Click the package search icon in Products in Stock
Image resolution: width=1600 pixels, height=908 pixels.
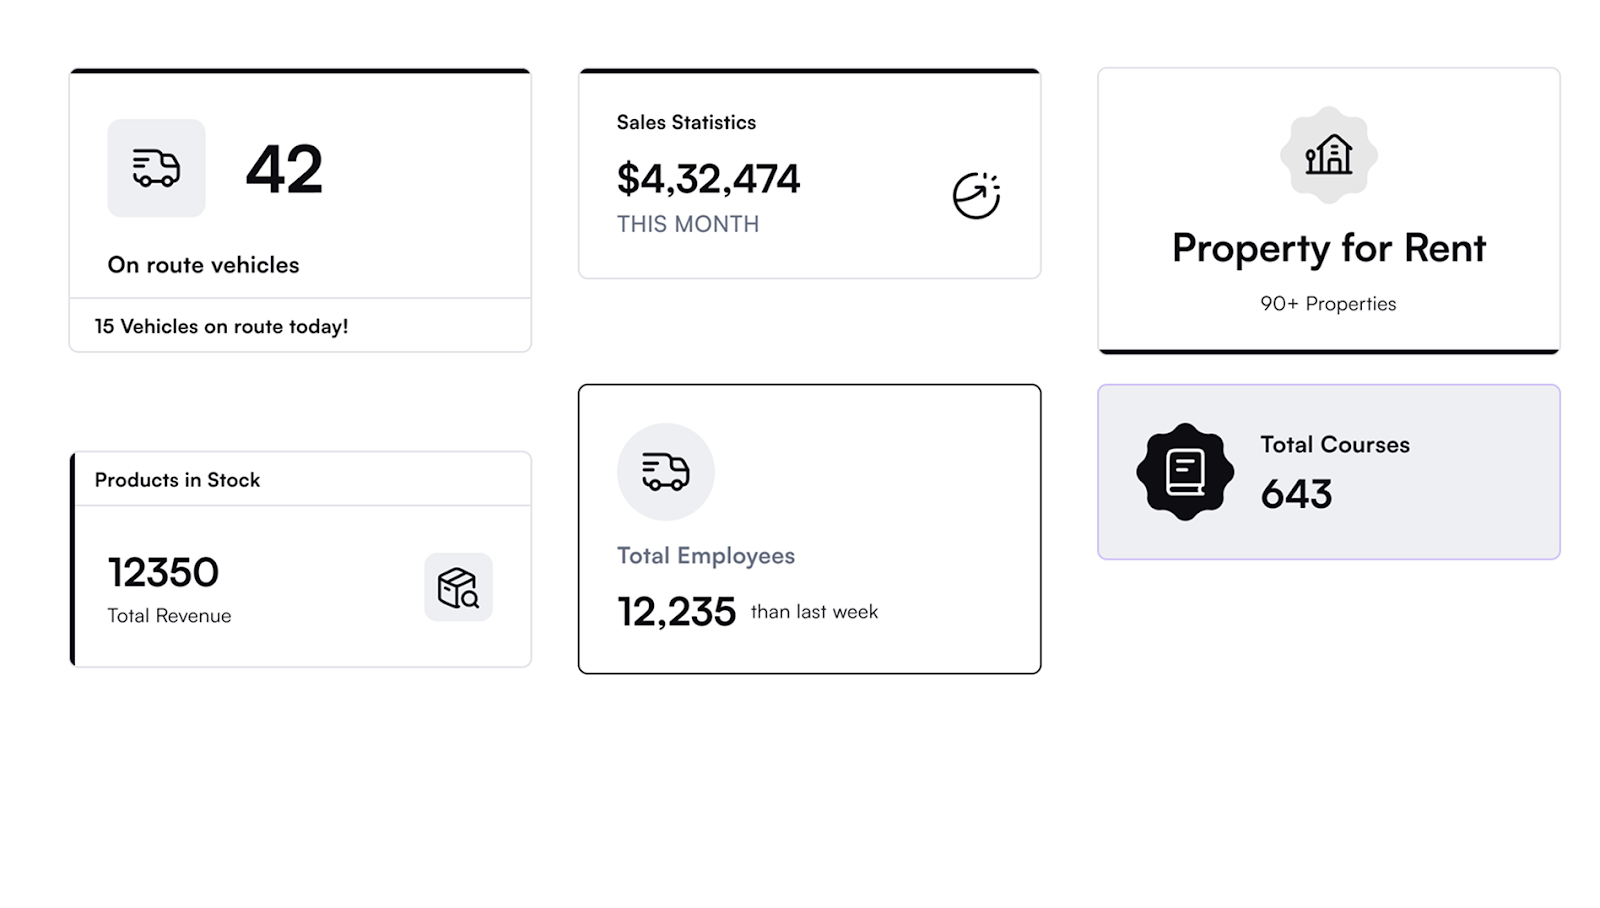click(x=458, y=587)
